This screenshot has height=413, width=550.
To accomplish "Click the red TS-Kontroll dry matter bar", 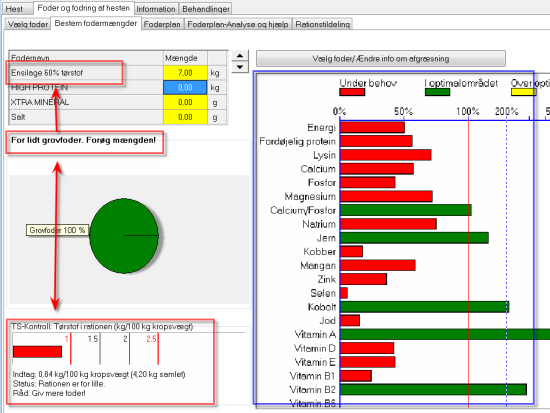I will [37, 352].
